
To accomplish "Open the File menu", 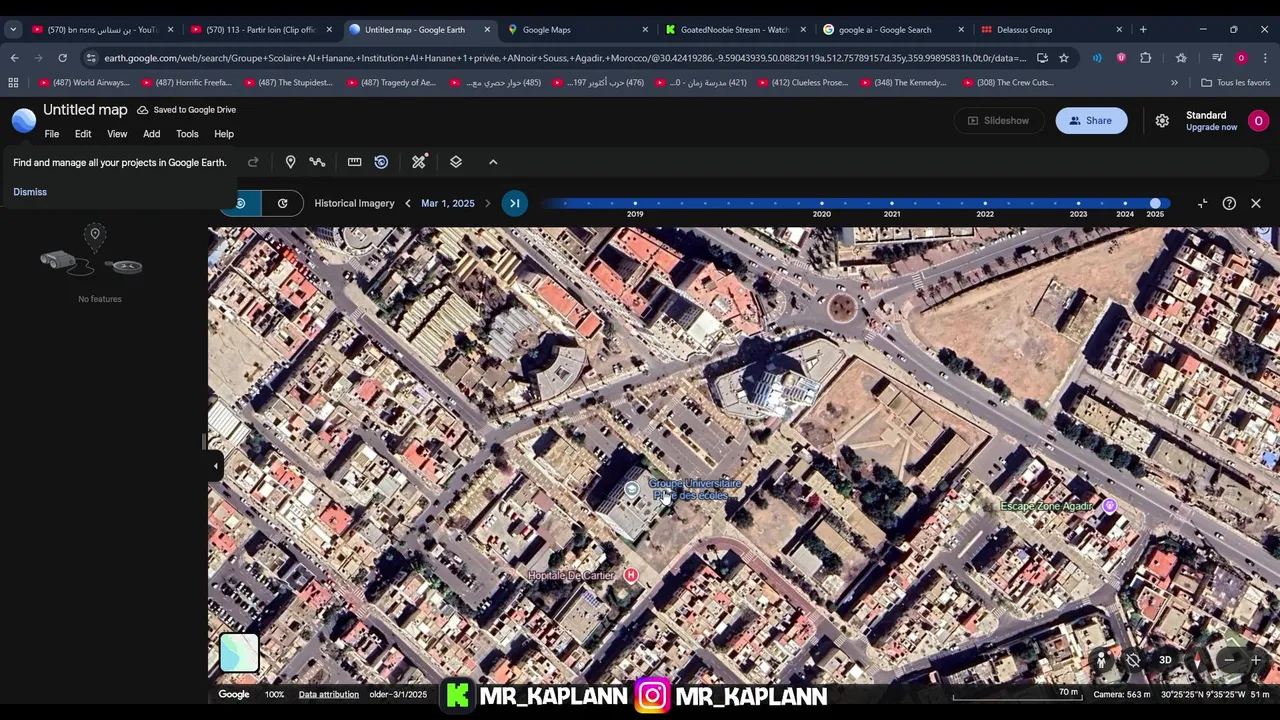I will (x=52, y=134).
